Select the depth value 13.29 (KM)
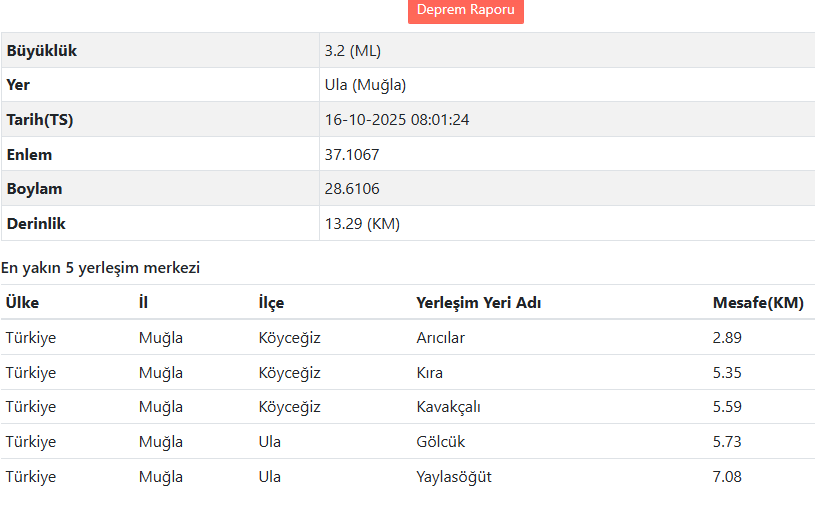This screenshot has height=505, width=815. (362, 224)
